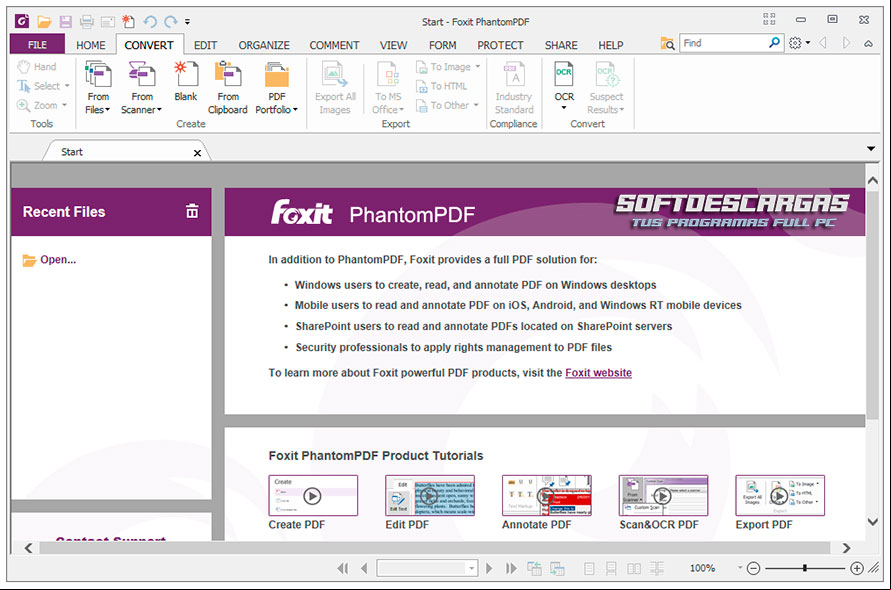The height and width of the screenshot is (590, 891).
Task: Click Industry Standard compliance button
Action: pyautogui.click(x=514, y=88)
